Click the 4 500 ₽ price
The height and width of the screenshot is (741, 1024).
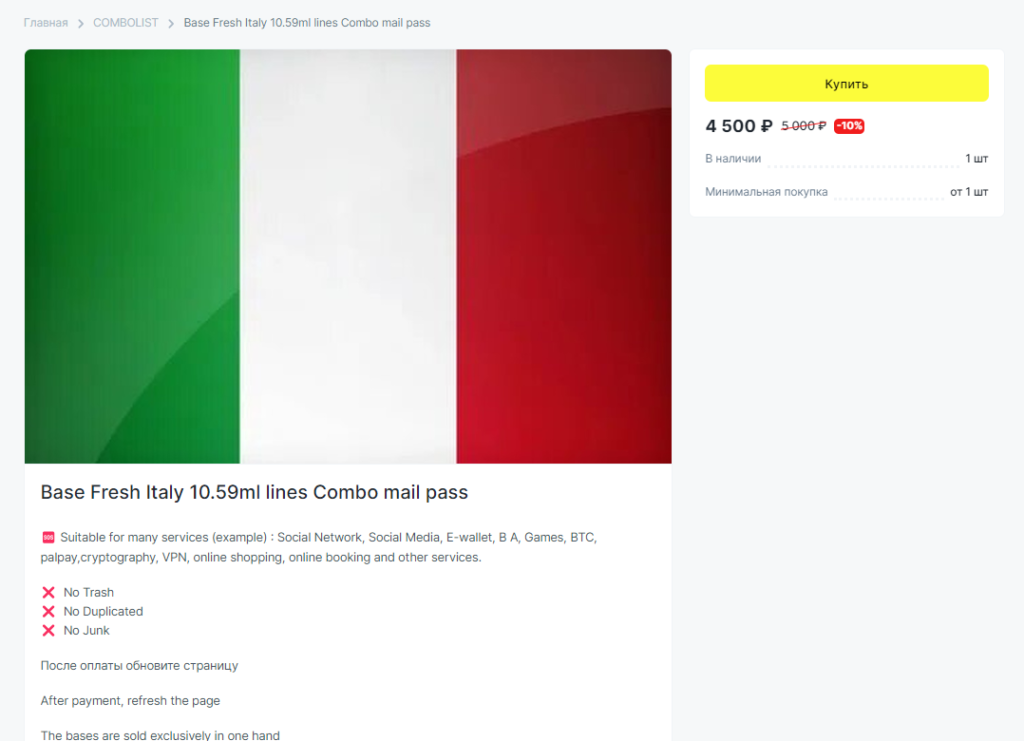click(739, 126)
